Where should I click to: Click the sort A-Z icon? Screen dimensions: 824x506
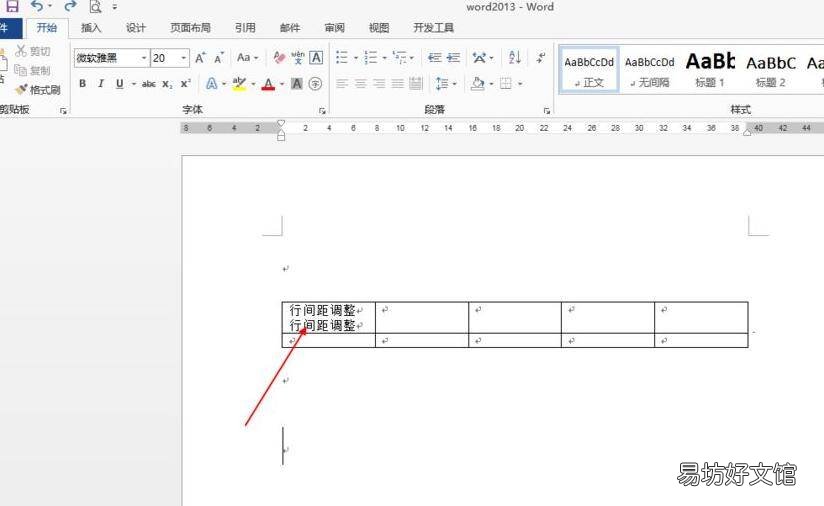[x=515, y=57]
